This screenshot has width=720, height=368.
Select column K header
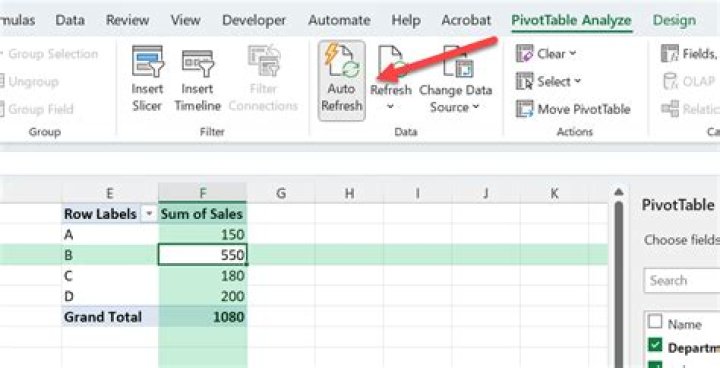555,193
